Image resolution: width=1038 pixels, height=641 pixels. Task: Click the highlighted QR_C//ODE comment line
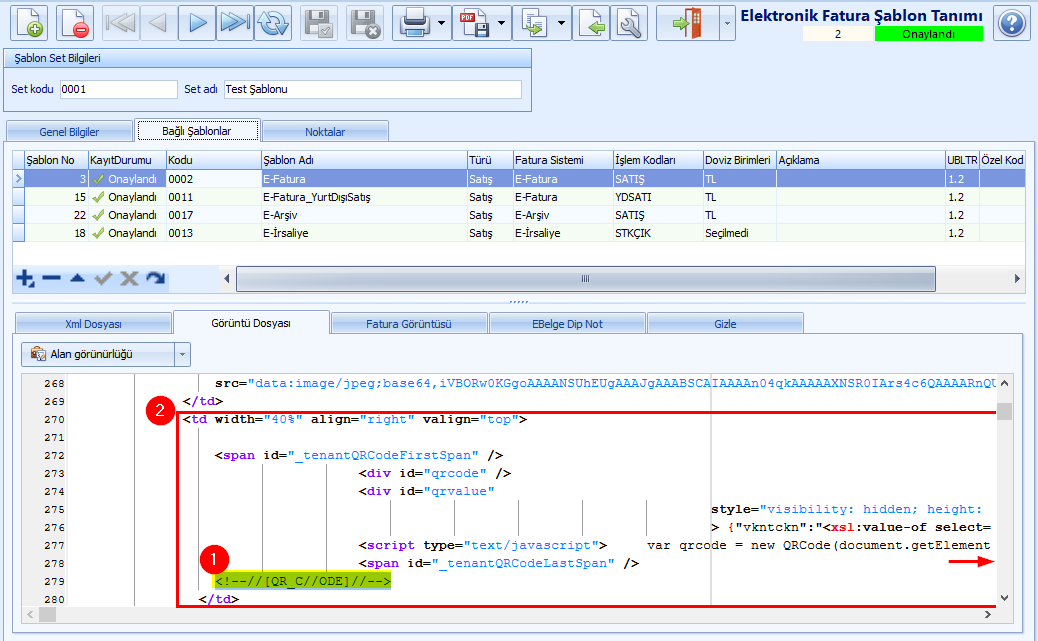coord(303,581)
